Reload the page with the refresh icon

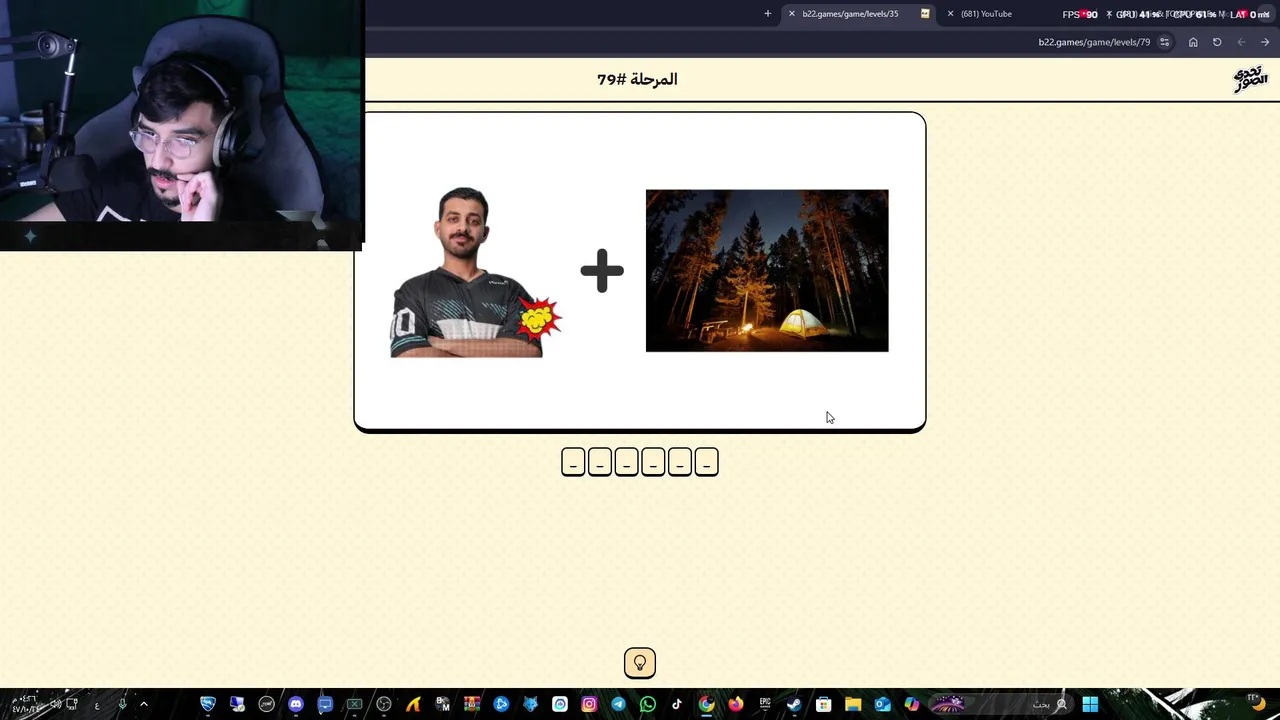(1217, 42)
